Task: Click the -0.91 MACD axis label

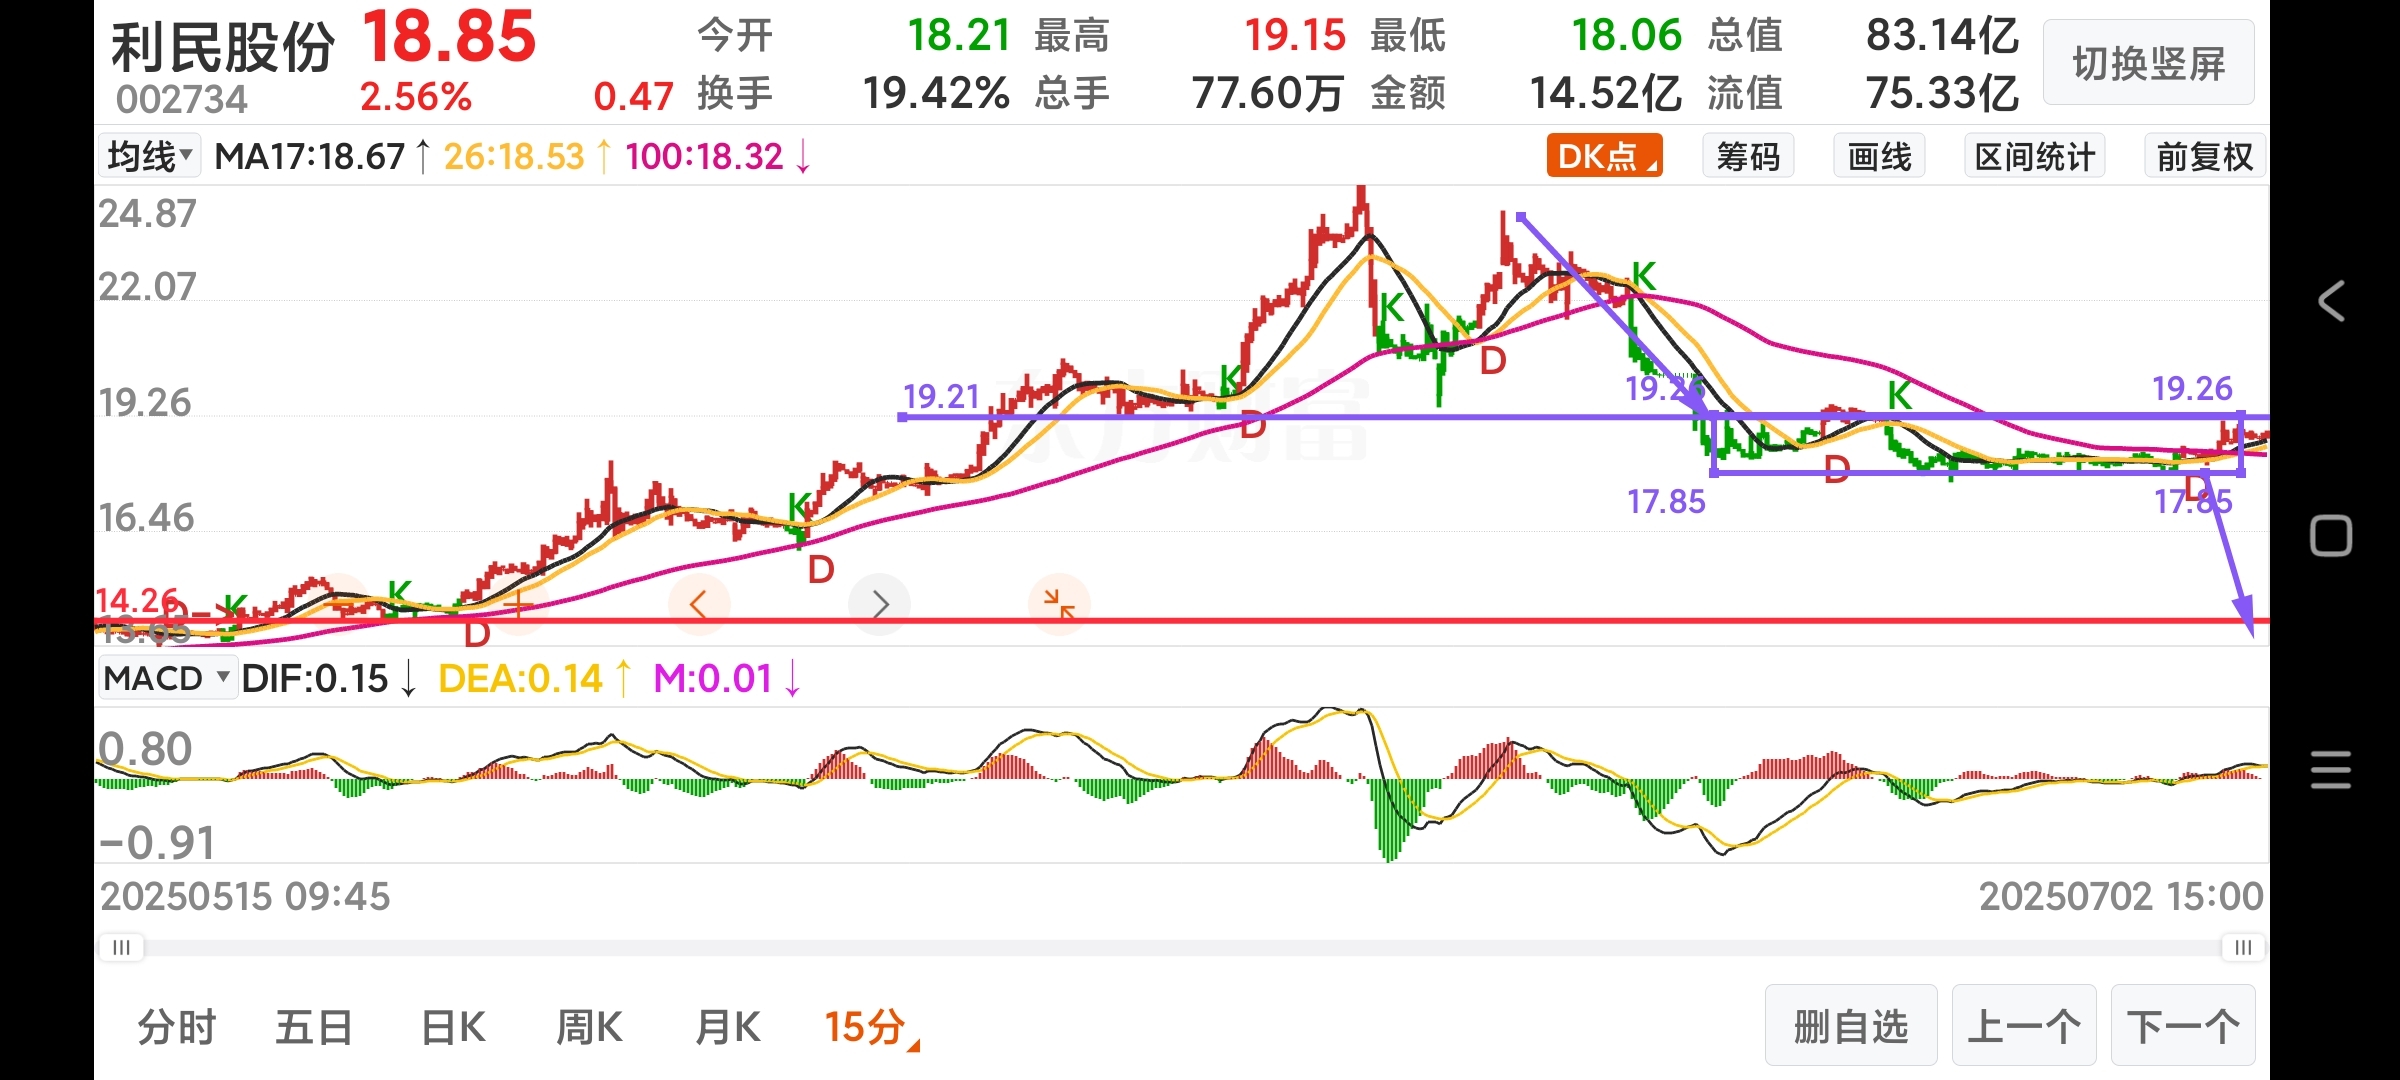Action: [x=157, y=843]
